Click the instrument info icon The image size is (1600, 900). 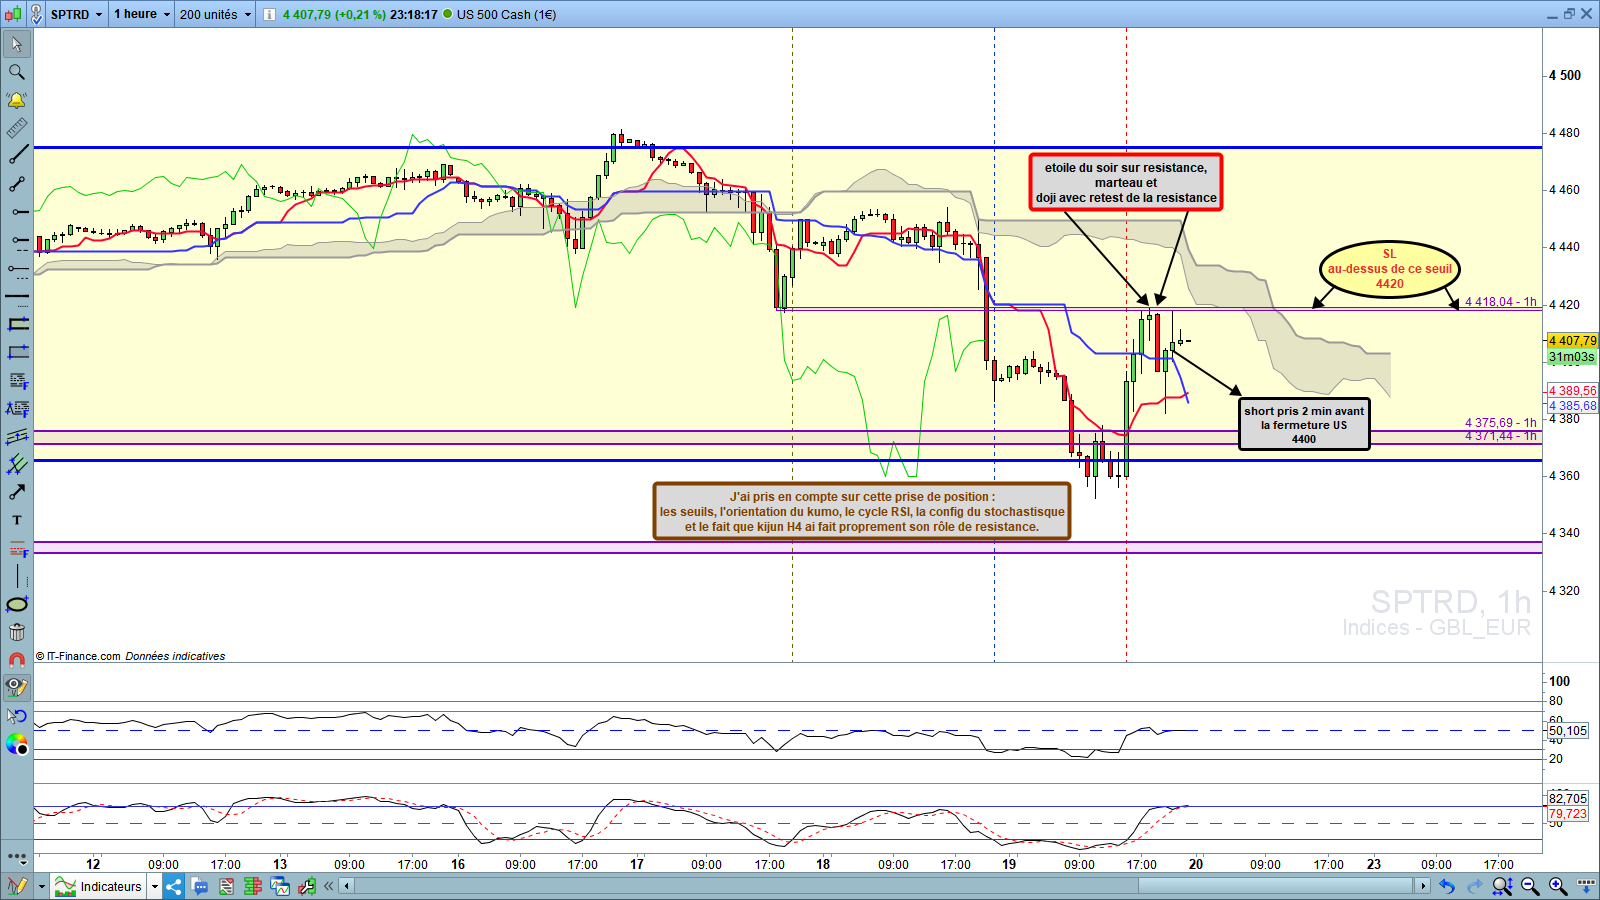(269, 14)
